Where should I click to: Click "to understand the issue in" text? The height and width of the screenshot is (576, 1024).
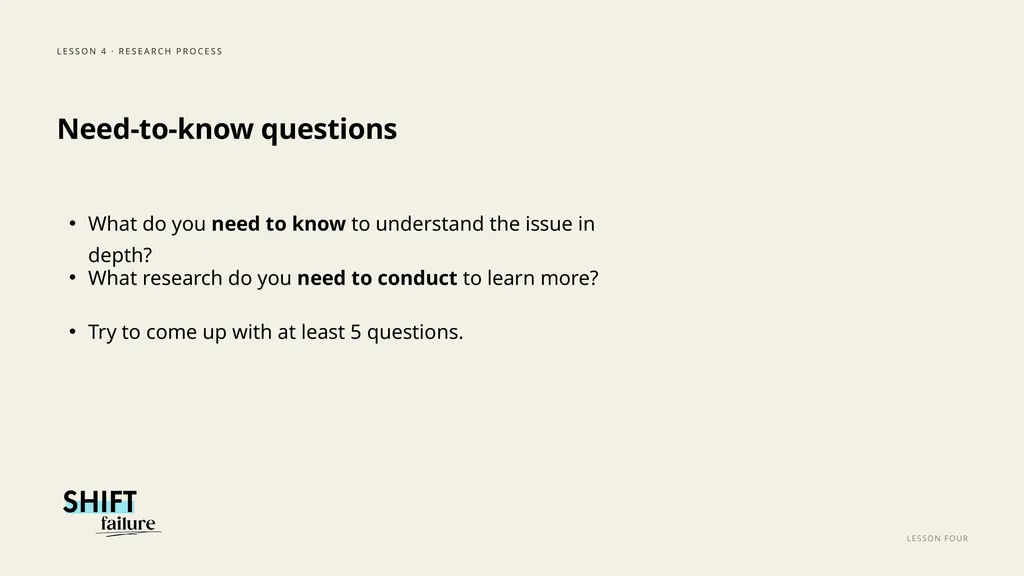473,224
